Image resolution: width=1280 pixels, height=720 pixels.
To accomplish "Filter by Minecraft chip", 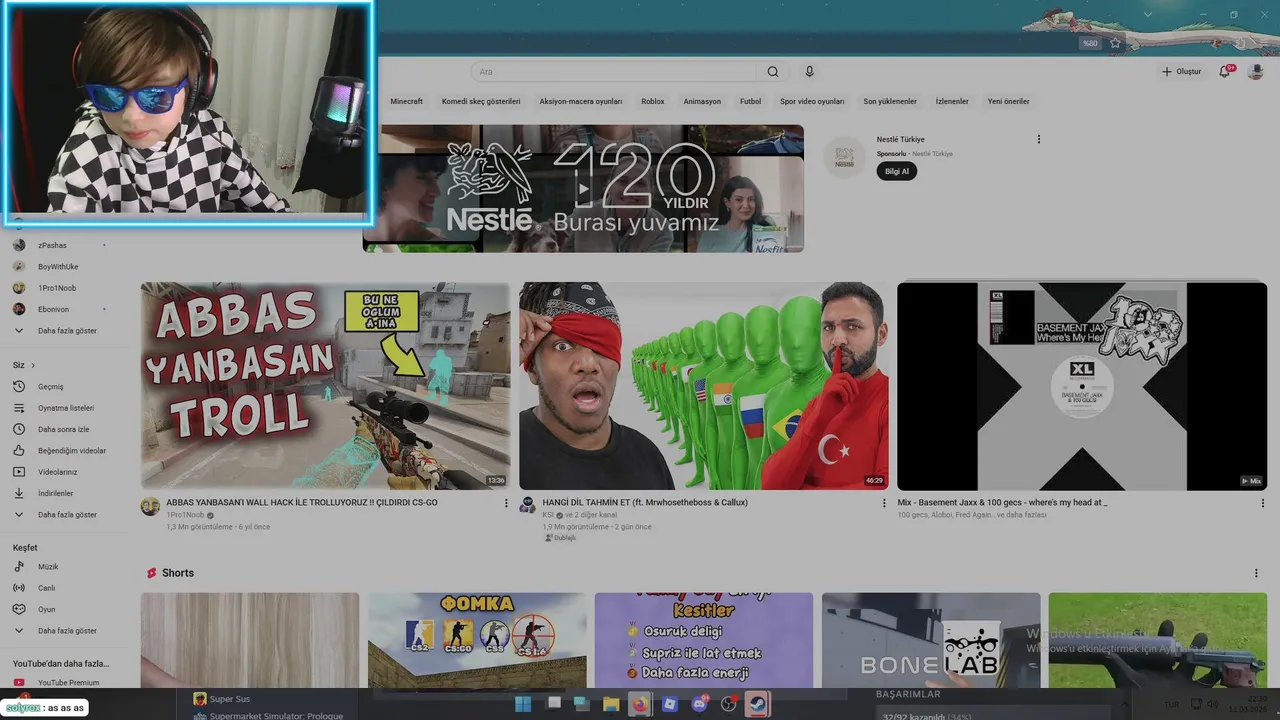I will point(406,101).
